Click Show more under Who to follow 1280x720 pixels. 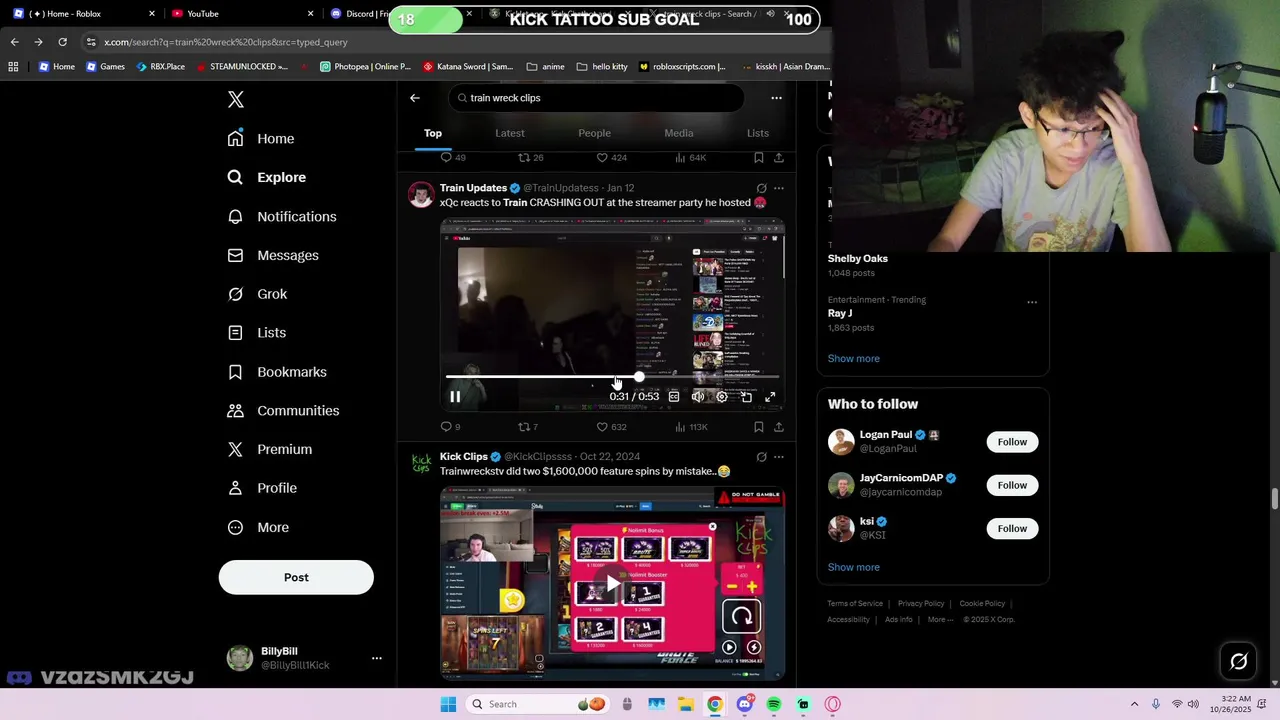(x=853, y=567)
